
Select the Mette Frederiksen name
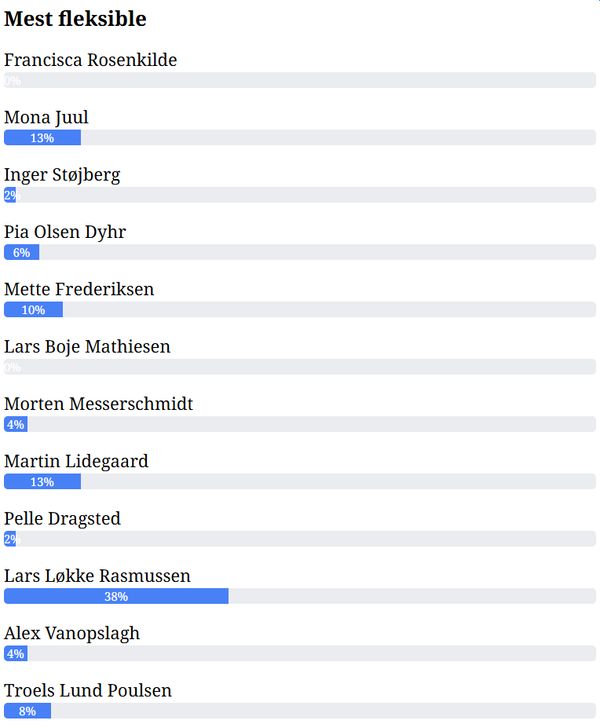(x=79, y=289)
